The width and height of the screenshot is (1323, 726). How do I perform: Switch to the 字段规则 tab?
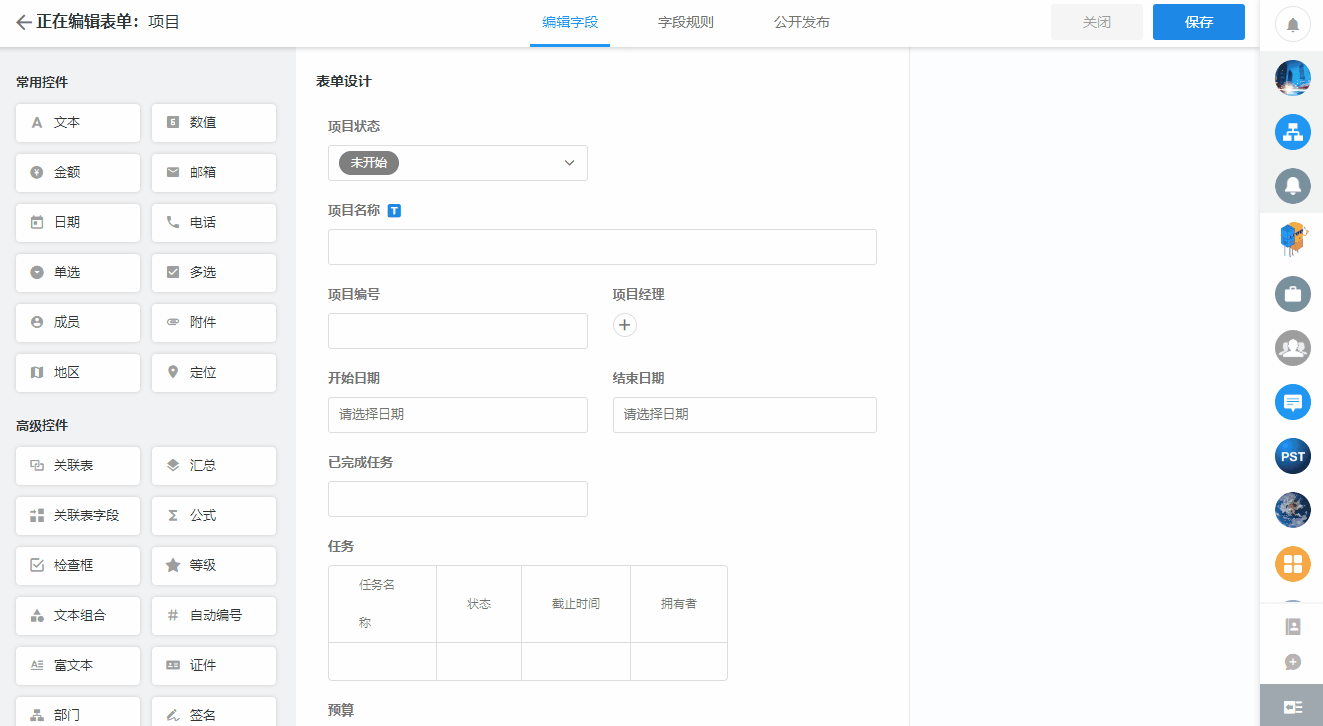[x=686, y=22]
